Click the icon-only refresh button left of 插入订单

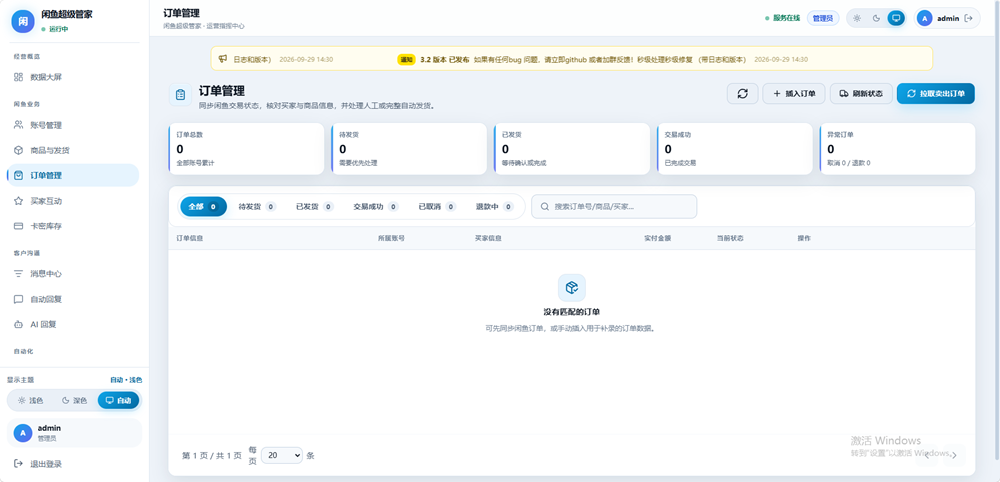[742, 93]
